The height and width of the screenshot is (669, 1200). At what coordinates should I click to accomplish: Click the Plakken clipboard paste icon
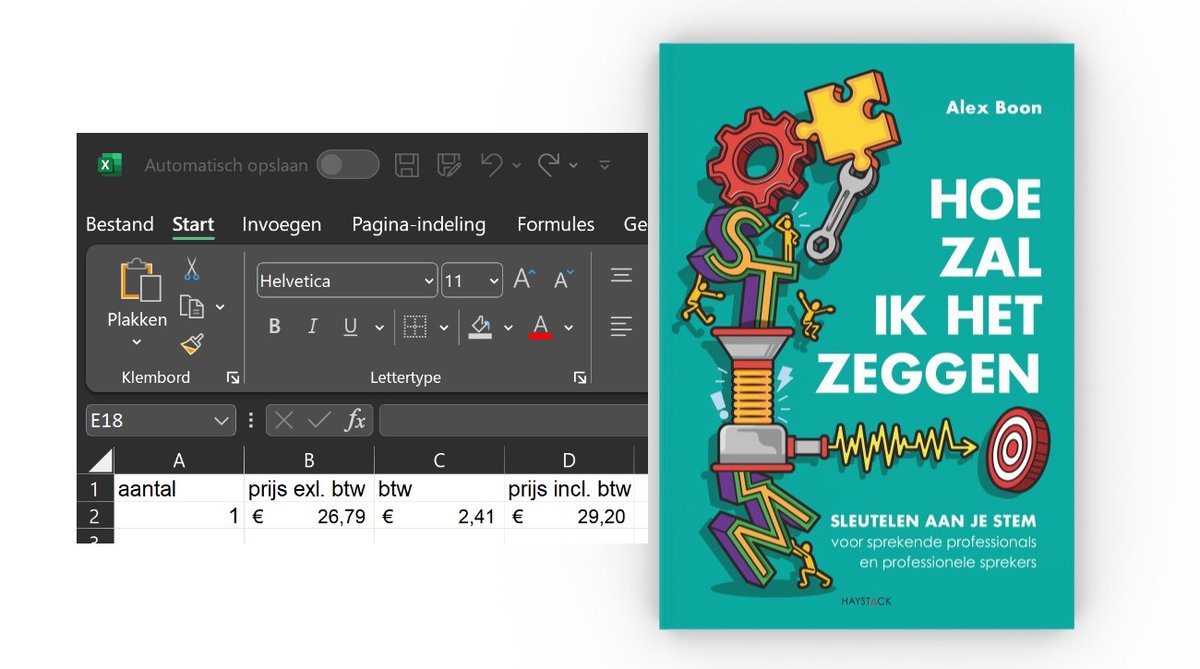click(140, 280)
